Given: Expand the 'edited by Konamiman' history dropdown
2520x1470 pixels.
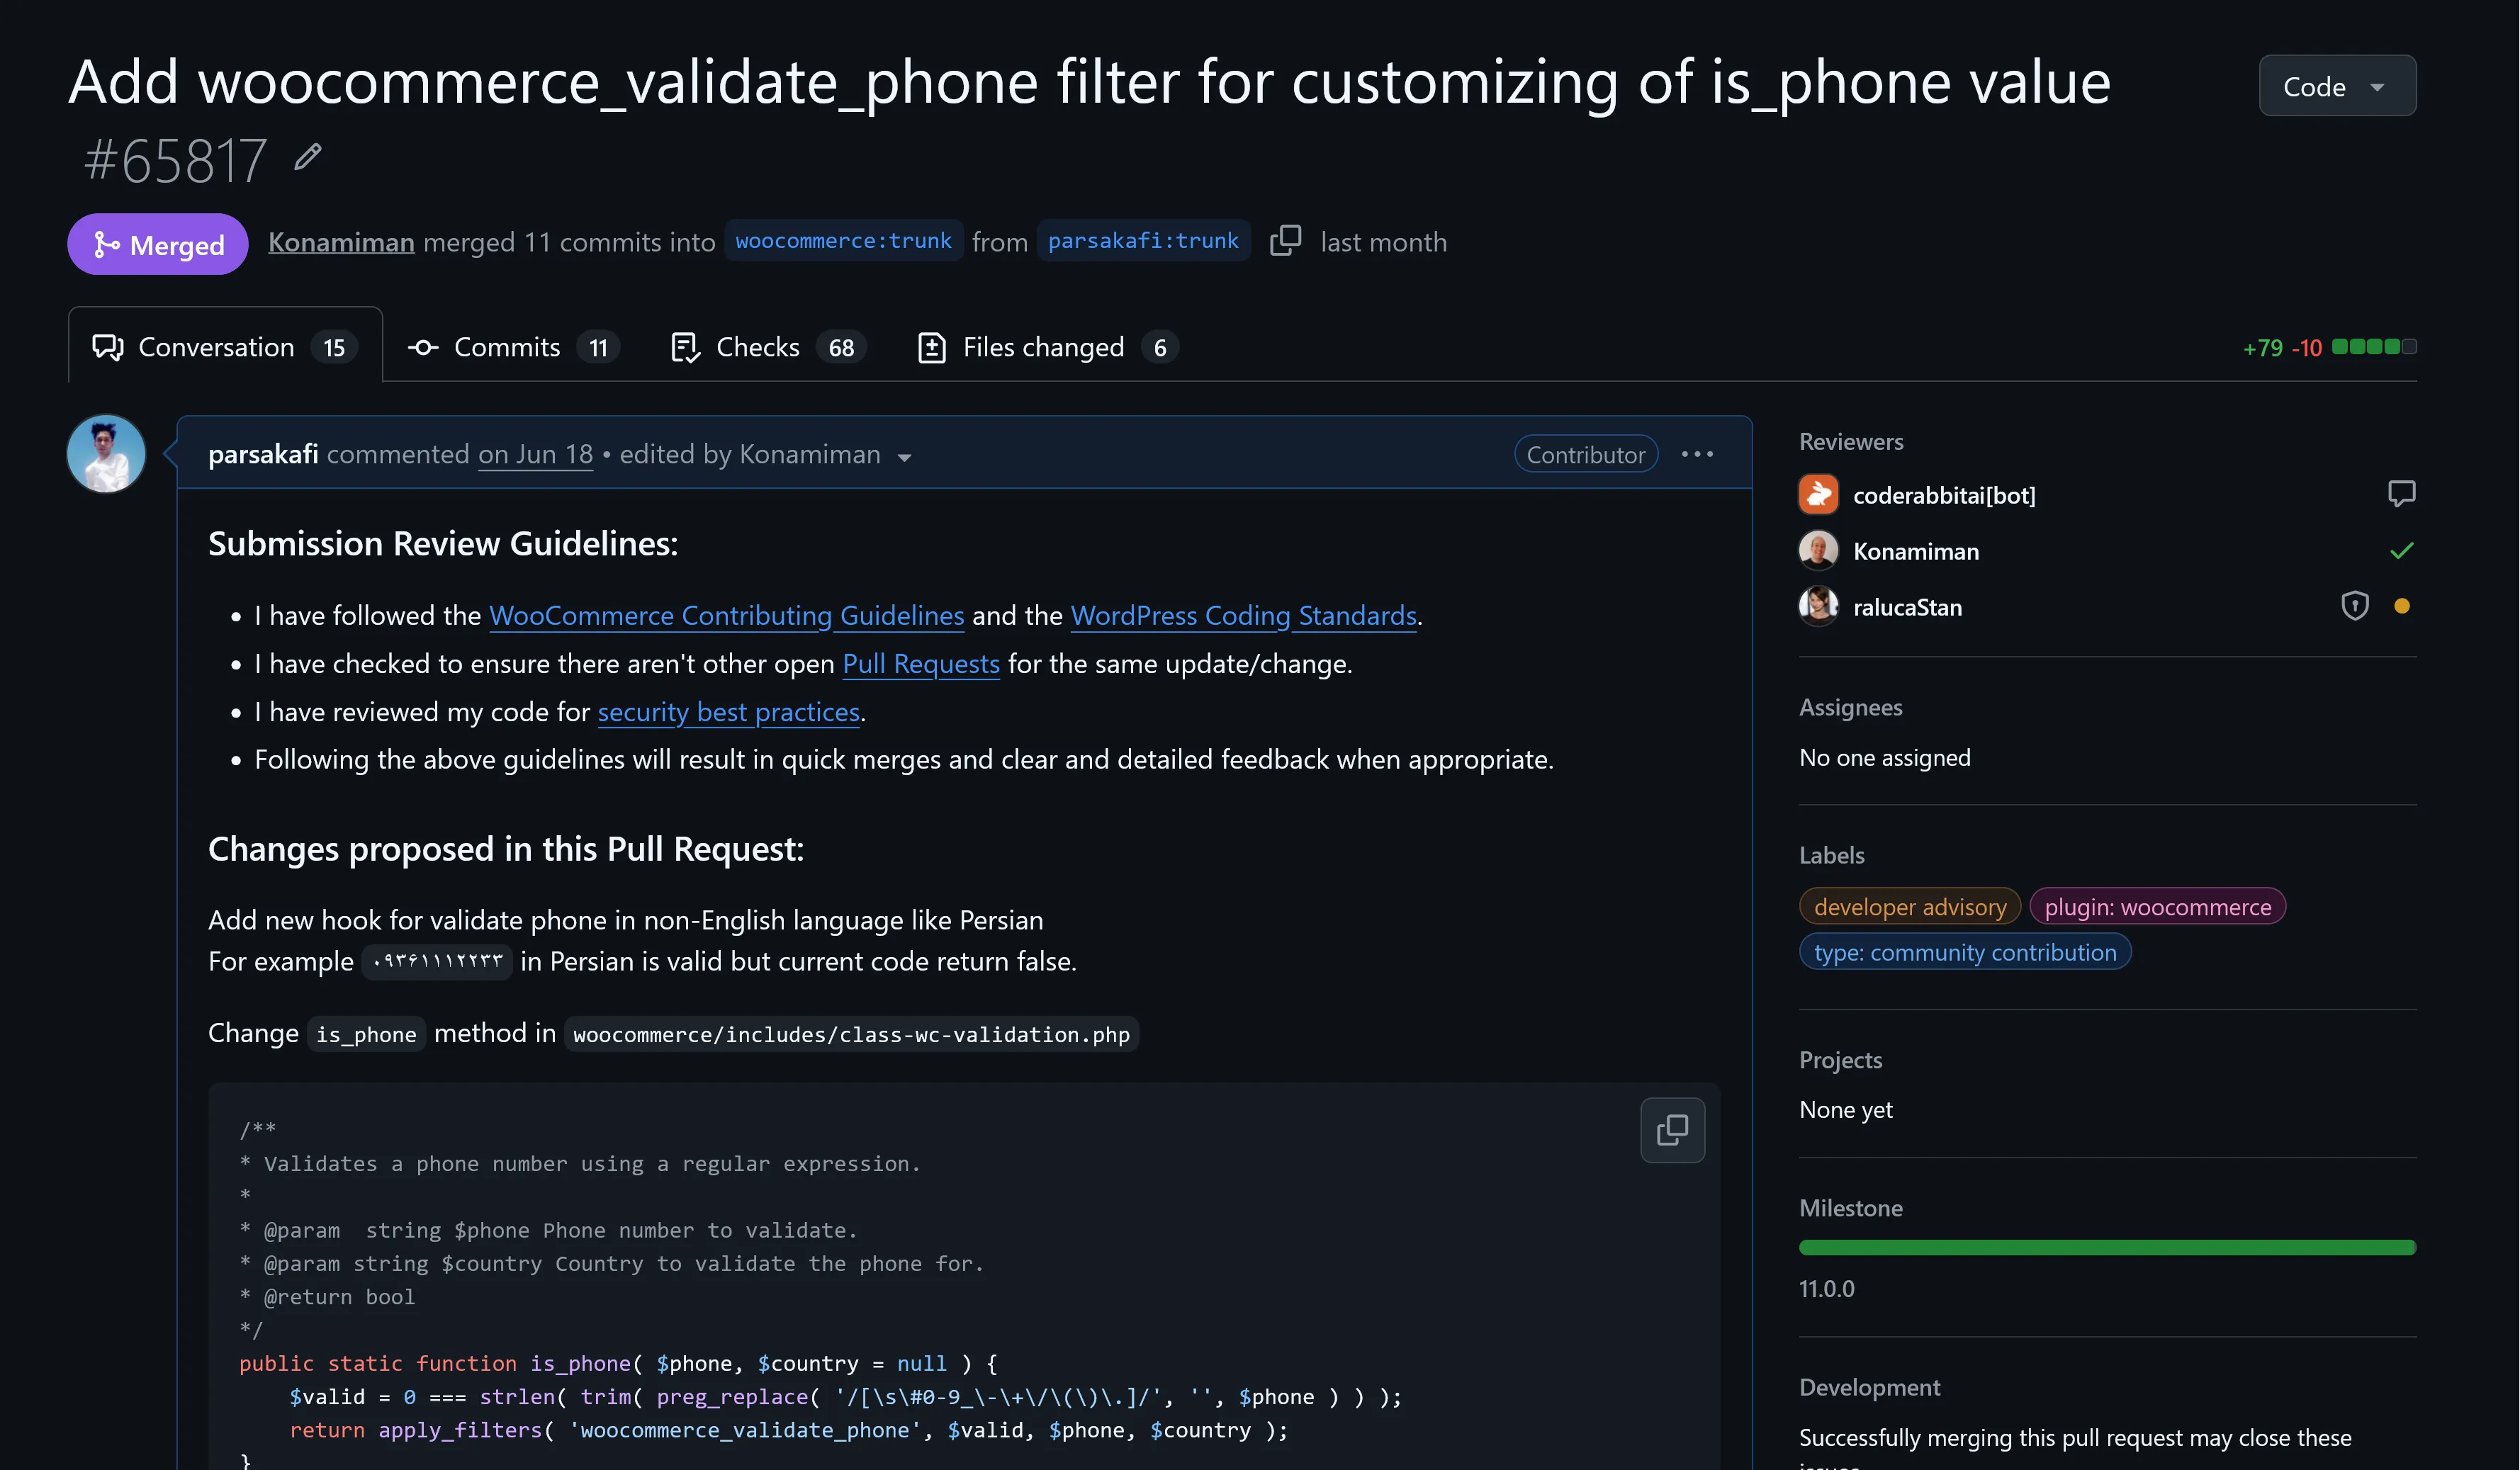Looking at the screenshot, I should [766, 455].
